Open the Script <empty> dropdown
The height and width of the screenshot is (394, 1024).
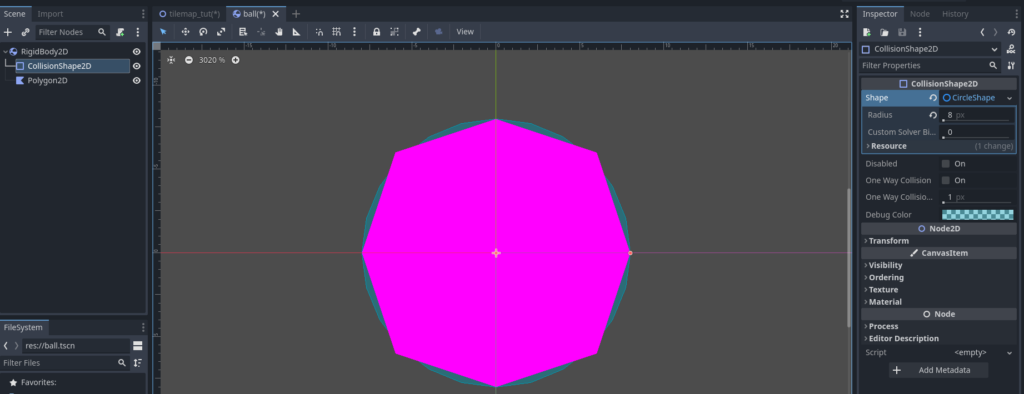click(978, 352)
